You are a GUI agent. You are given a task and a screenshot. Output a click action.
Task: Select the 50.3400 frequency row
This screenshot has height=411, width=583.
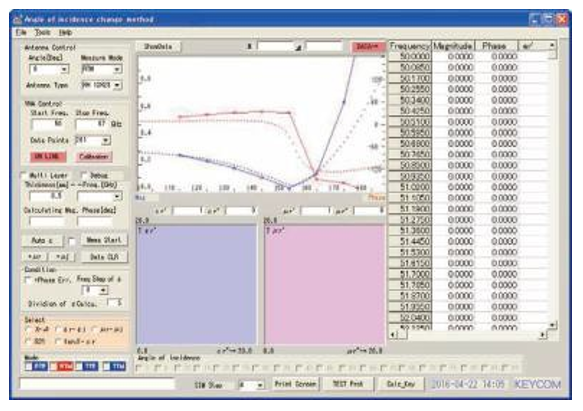(410, 100)
